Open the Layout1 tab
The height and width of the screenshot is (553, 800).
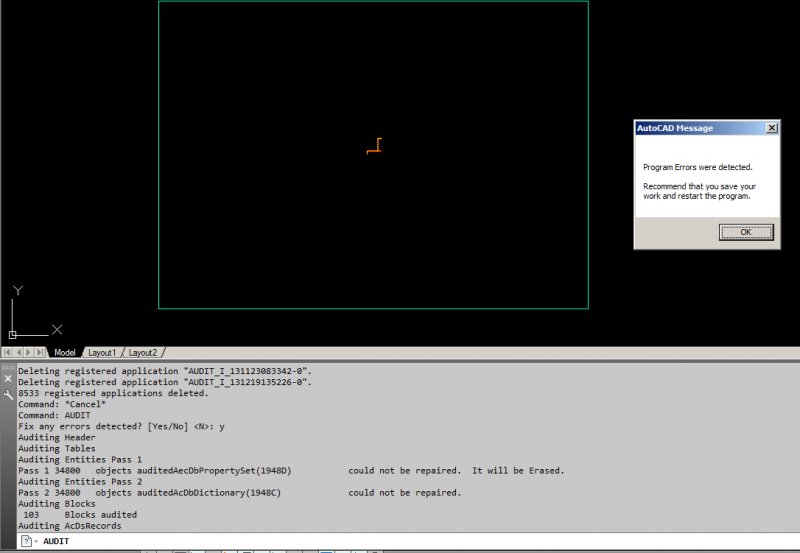(x=102, y=353)
